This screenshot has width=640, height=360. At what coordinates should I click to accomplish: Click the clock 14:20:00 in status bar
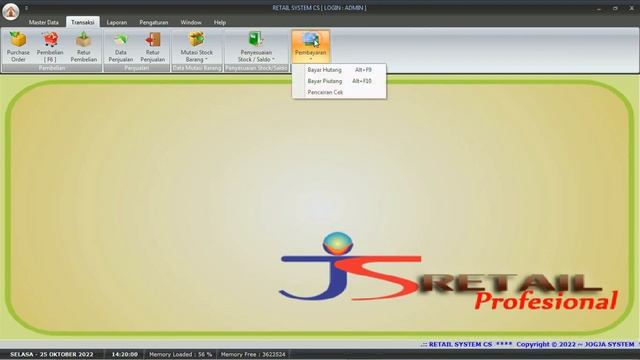click(124, 354)
